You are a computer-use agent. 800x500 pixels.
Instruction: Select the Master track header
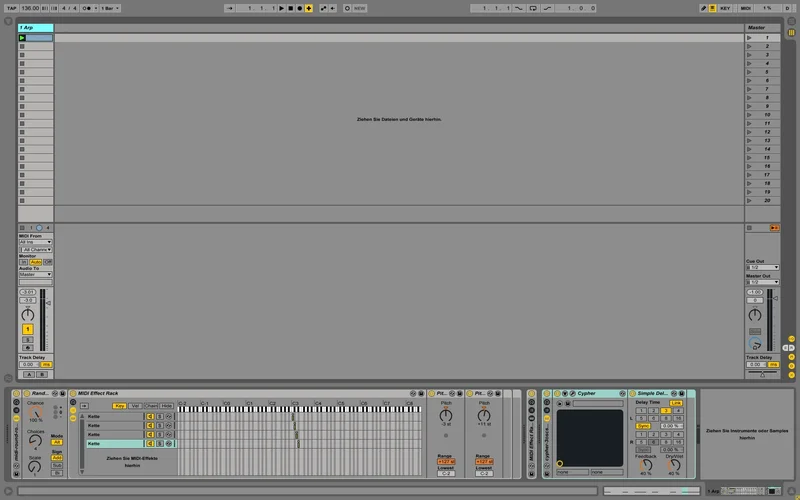tap(762, 28)
